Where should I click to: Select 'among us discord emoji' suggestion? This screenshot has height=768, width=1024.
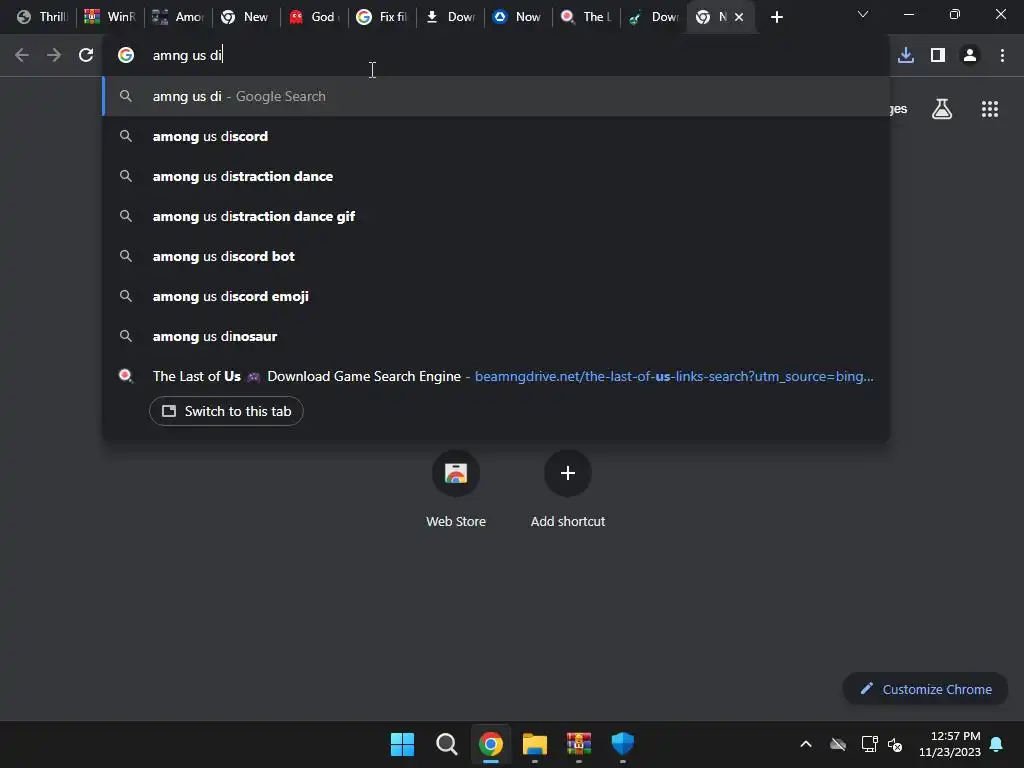pos(496,296)
